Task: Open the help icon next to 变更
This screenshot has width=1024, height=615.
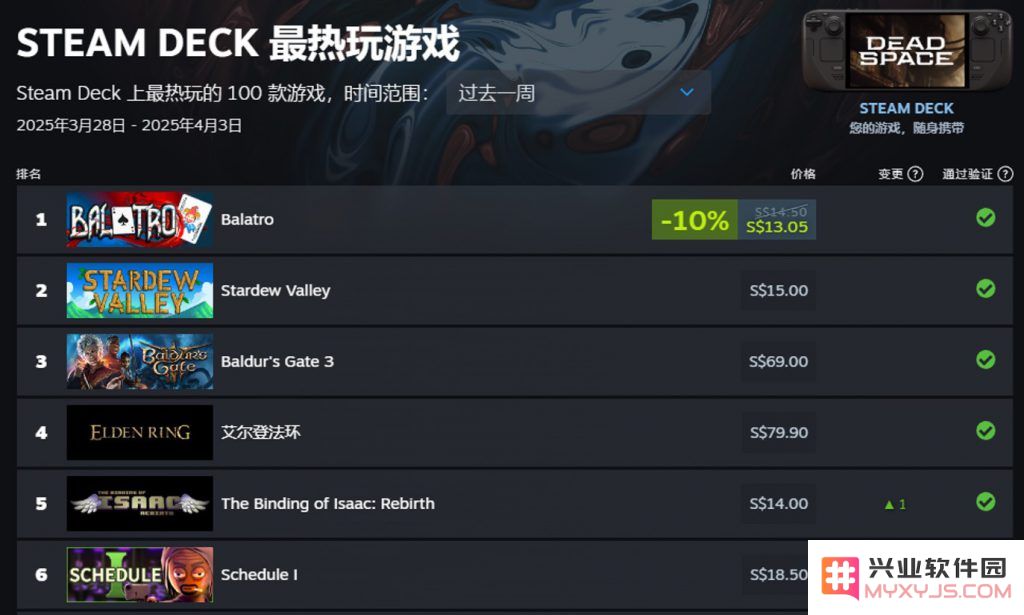Action: pos(916,174)
